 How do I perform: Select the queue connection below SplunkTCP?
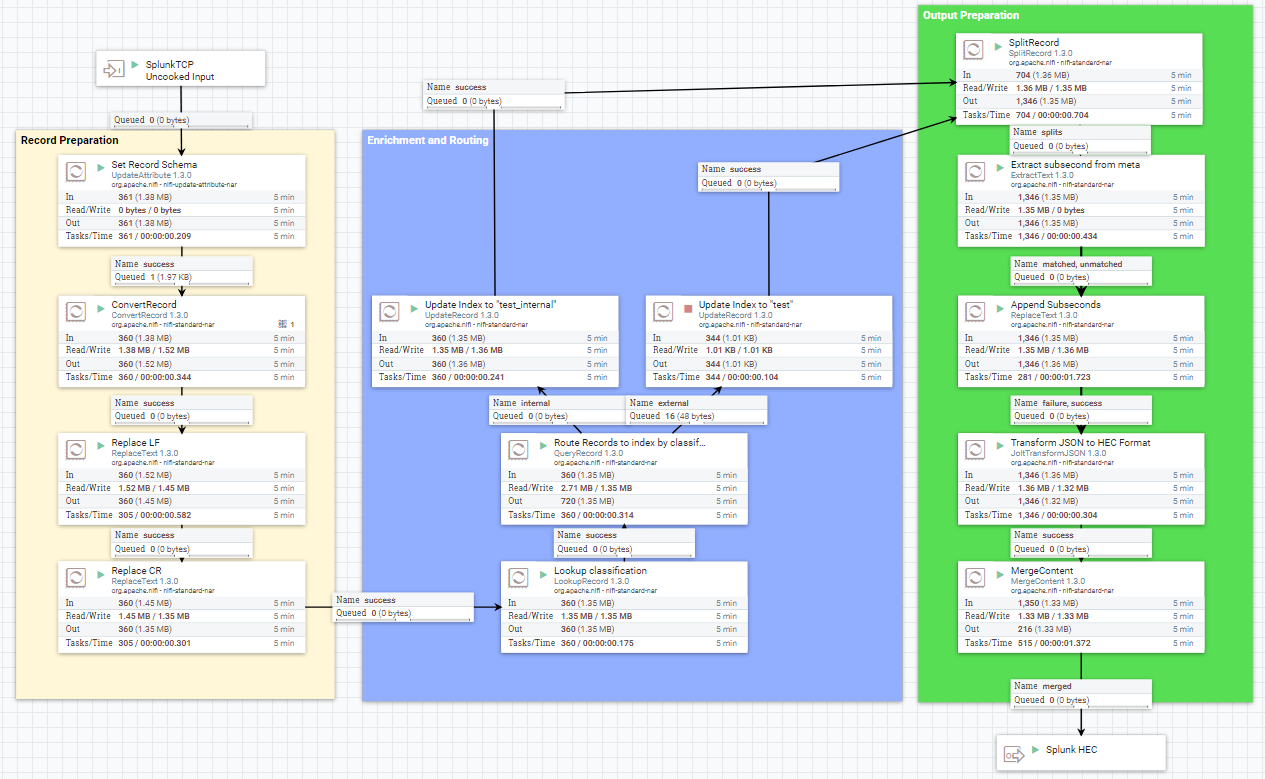click(181, 120)
